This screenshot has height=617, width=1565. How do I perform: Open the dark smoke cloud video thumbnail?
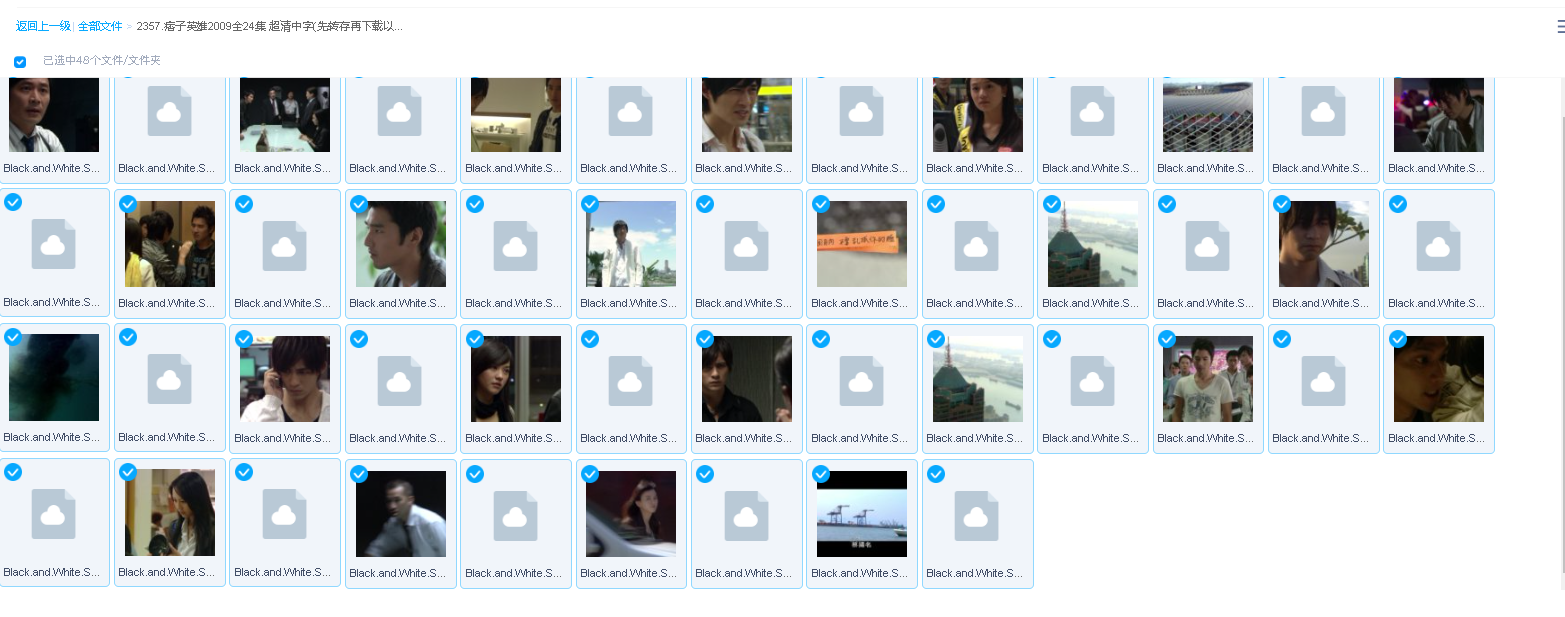pos(54,378)
